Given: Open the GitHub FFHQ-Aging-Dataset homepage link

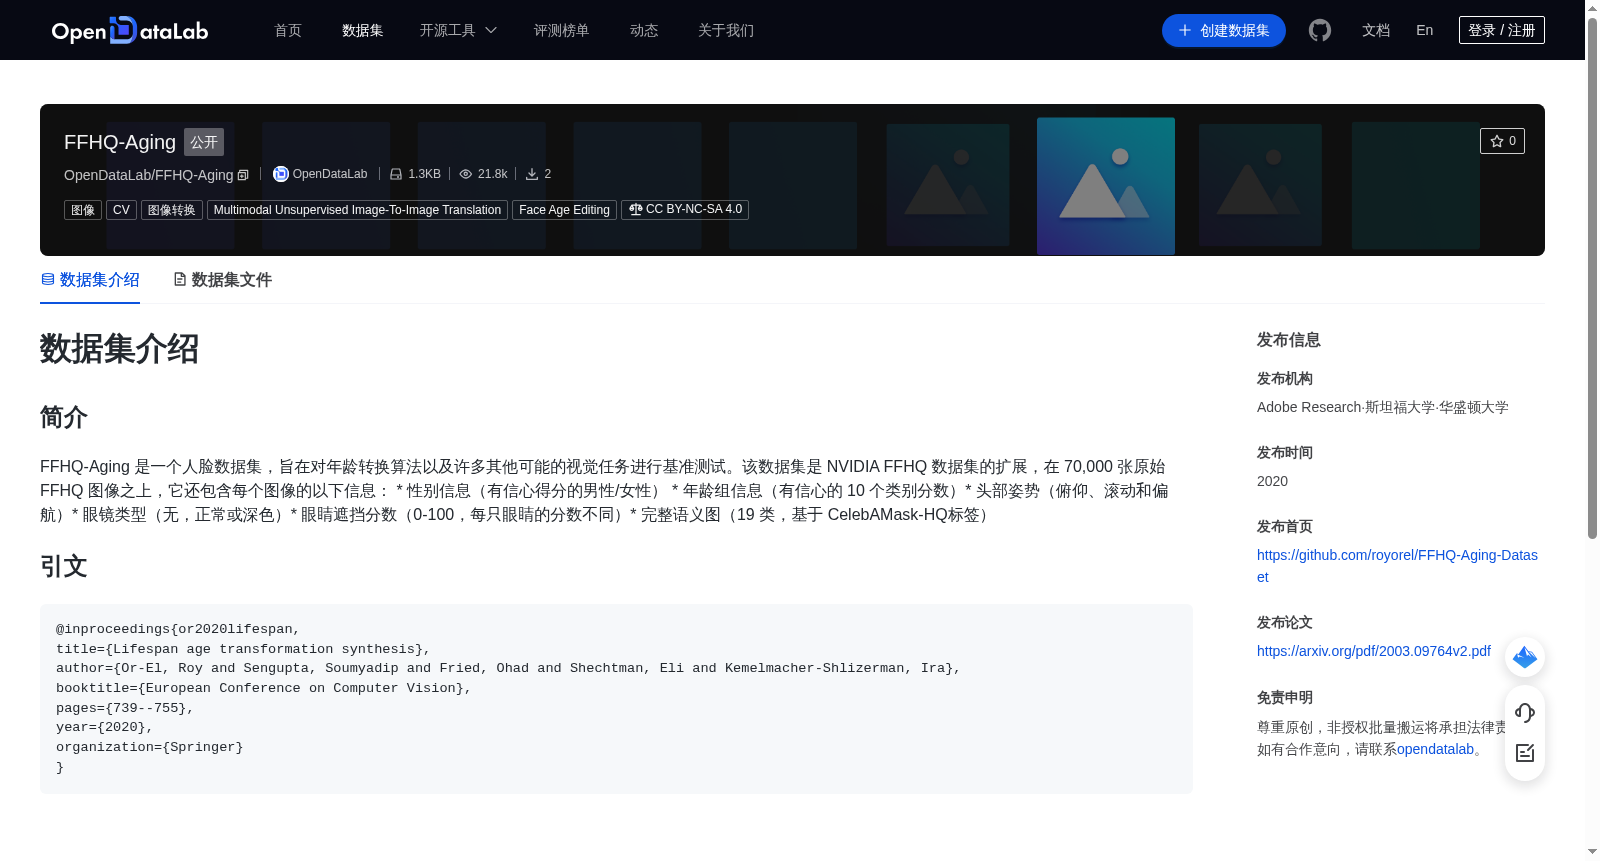Looking at the screenshot, I should tap(1397, 566).
